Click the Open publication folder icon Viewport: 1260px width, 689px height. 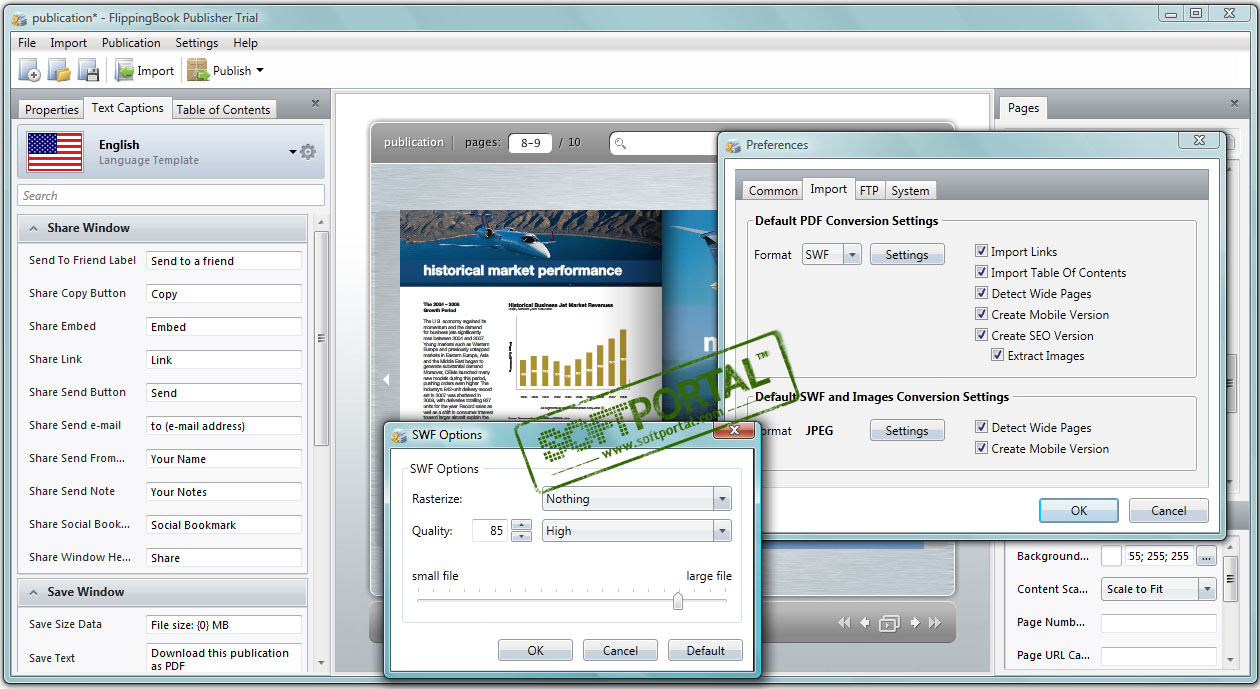[x=59, y=70]
